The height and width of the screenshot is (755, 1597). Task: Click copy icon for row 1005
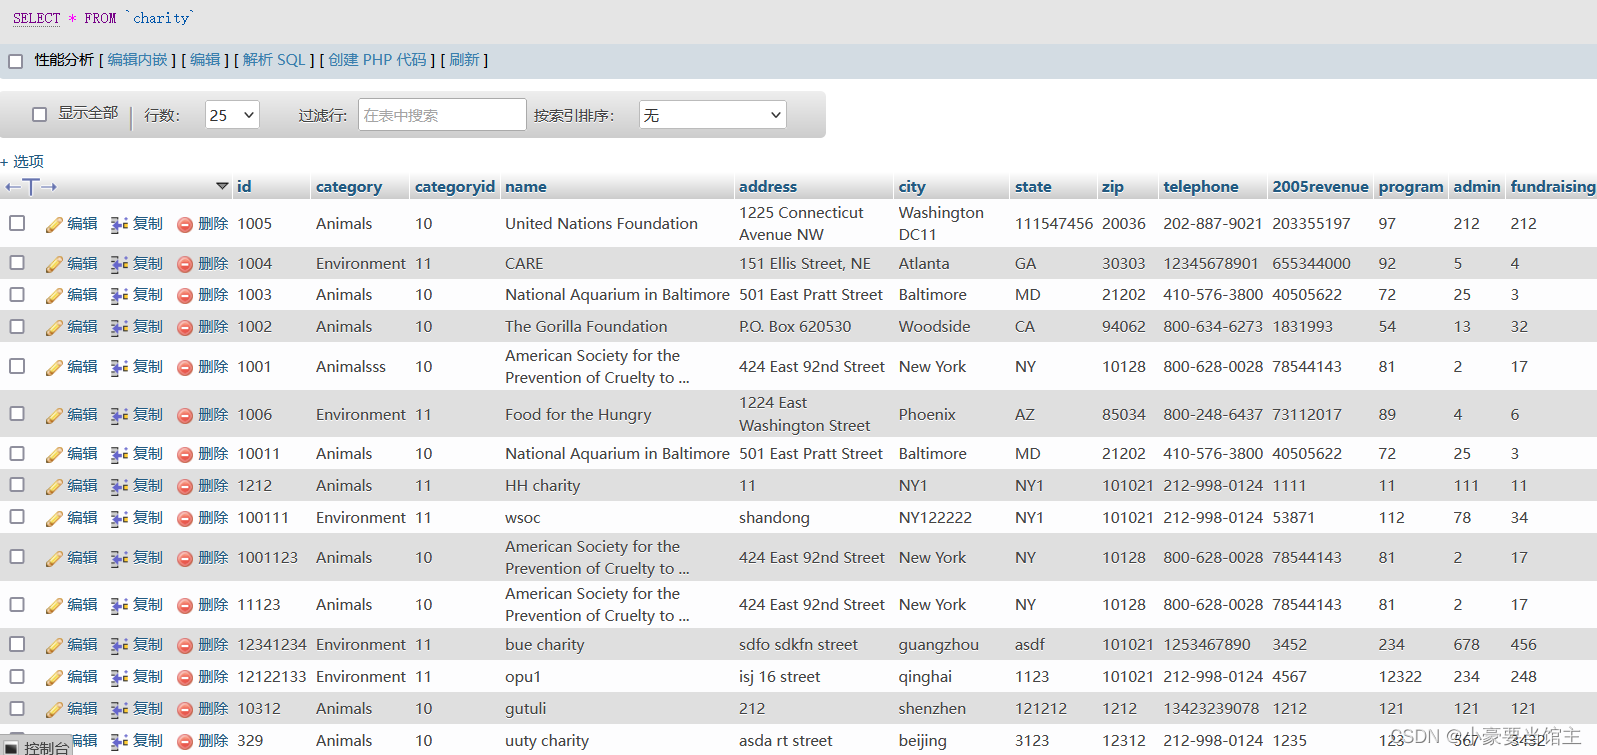[x=119, y=225]
